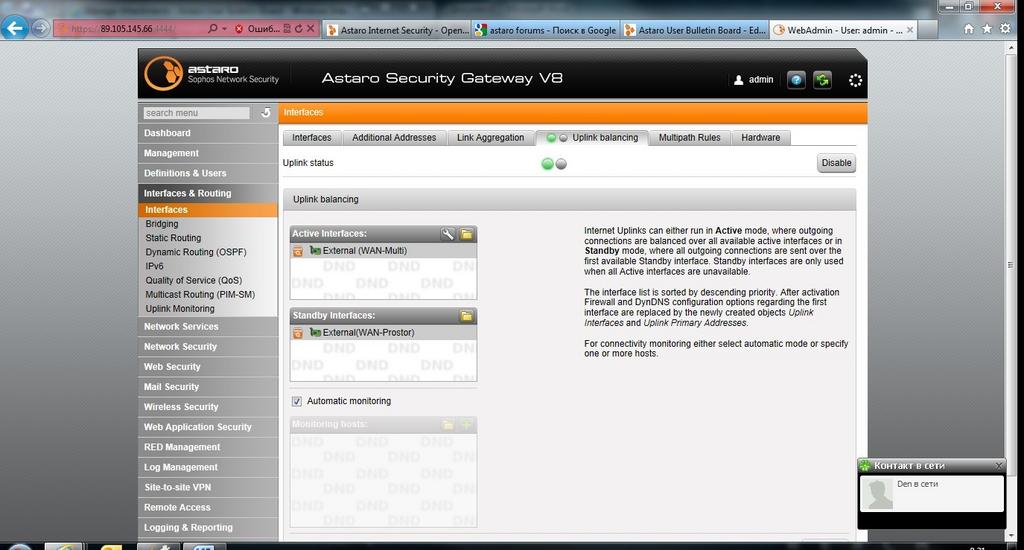Remove External (WAN-Multi) via its orange trash icon

pos(298,251)
